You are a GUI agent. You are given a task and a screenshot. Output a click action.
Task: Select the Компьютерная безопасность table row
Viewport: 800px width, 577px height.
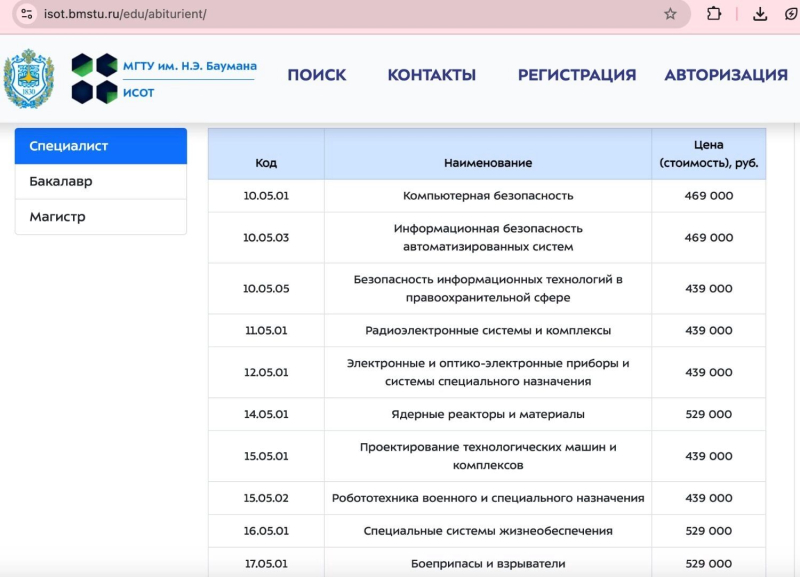pos(488,196)
